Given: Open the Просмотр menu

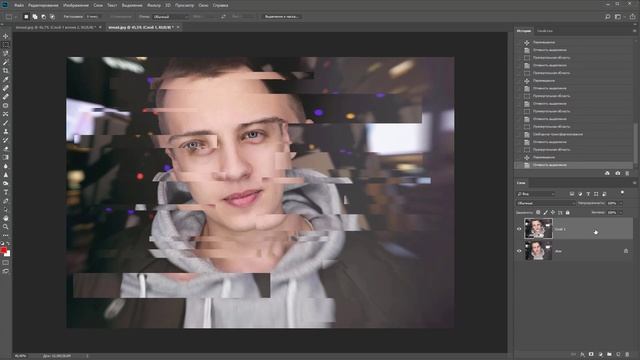Looking at the screenshot, I should 184,5.
